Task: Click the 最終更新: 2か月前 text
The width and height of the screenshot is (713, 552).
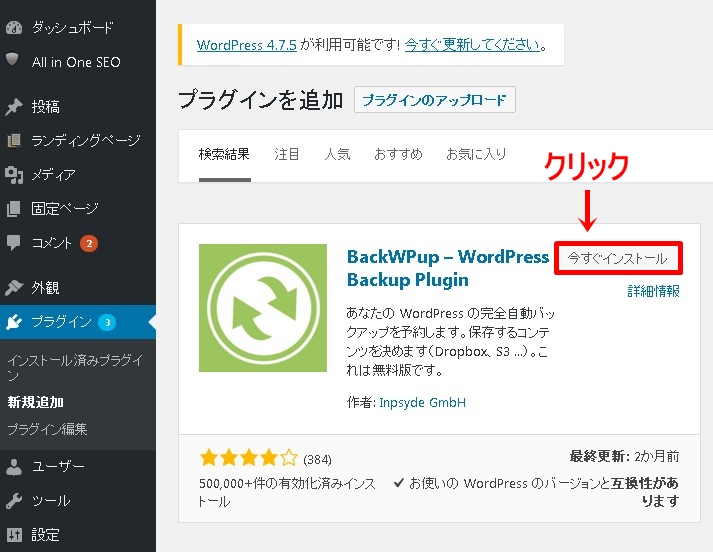Action: (x=624, y=456)
